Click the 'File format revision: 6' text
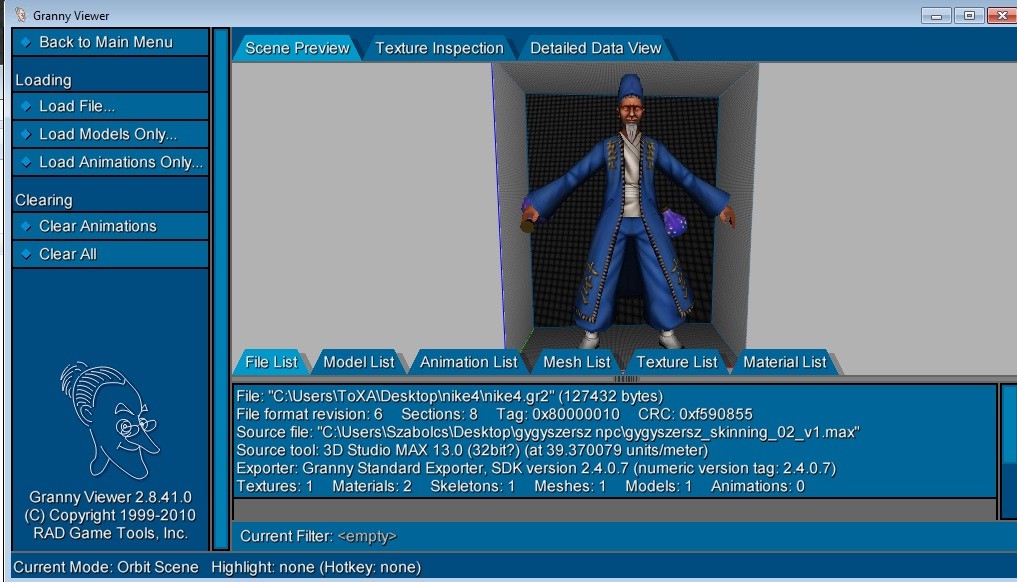 click(x=309, y=414)
